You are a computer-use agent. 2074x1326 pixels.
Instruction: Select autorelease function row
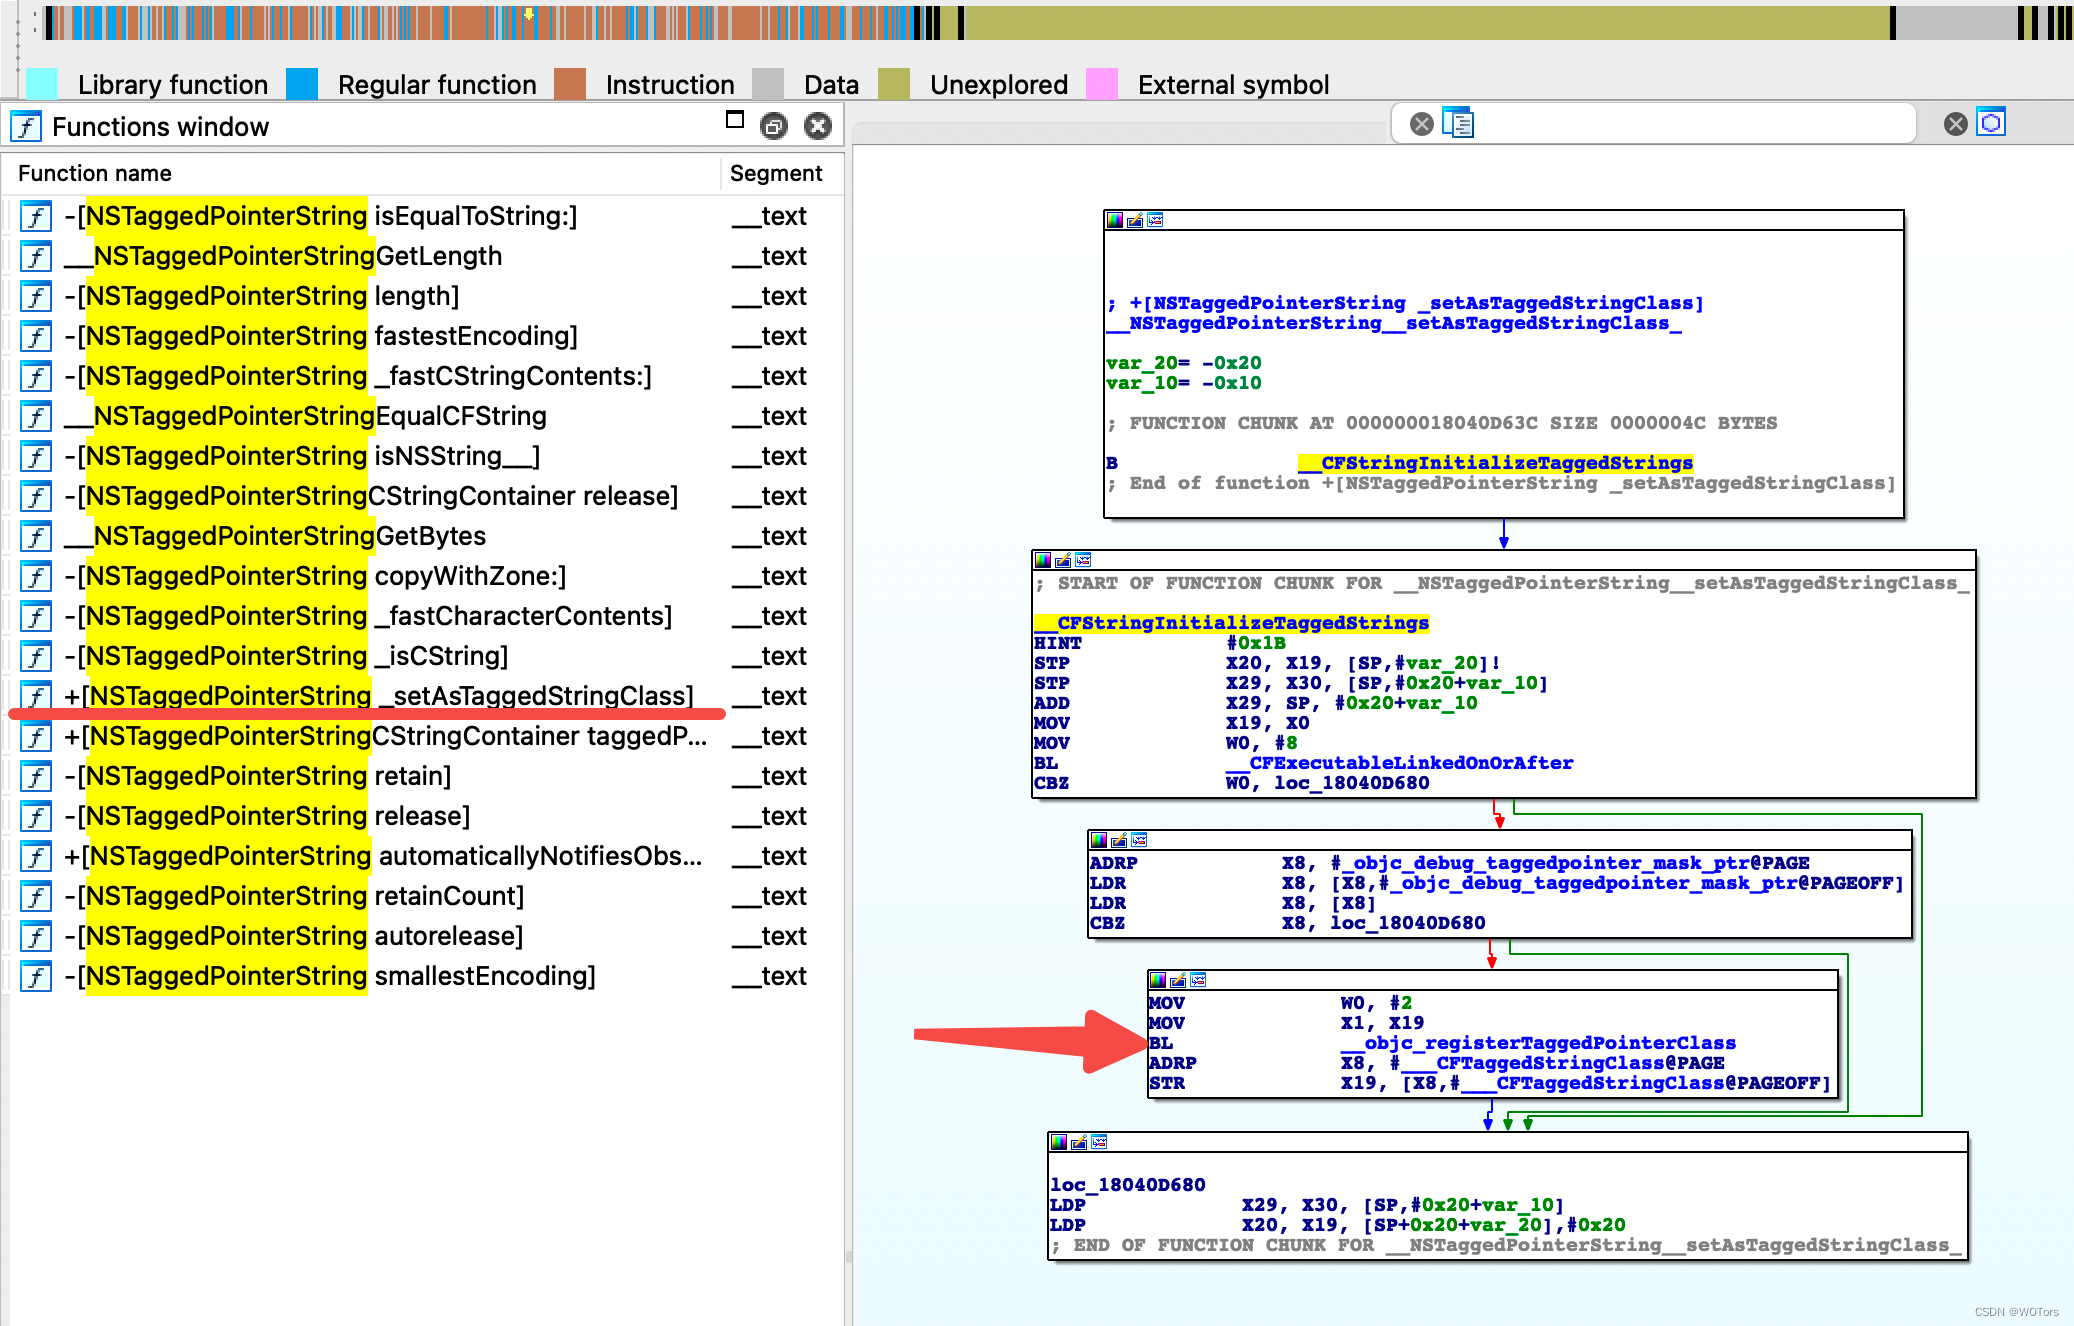pyautogui.click(x=424, y=936)
